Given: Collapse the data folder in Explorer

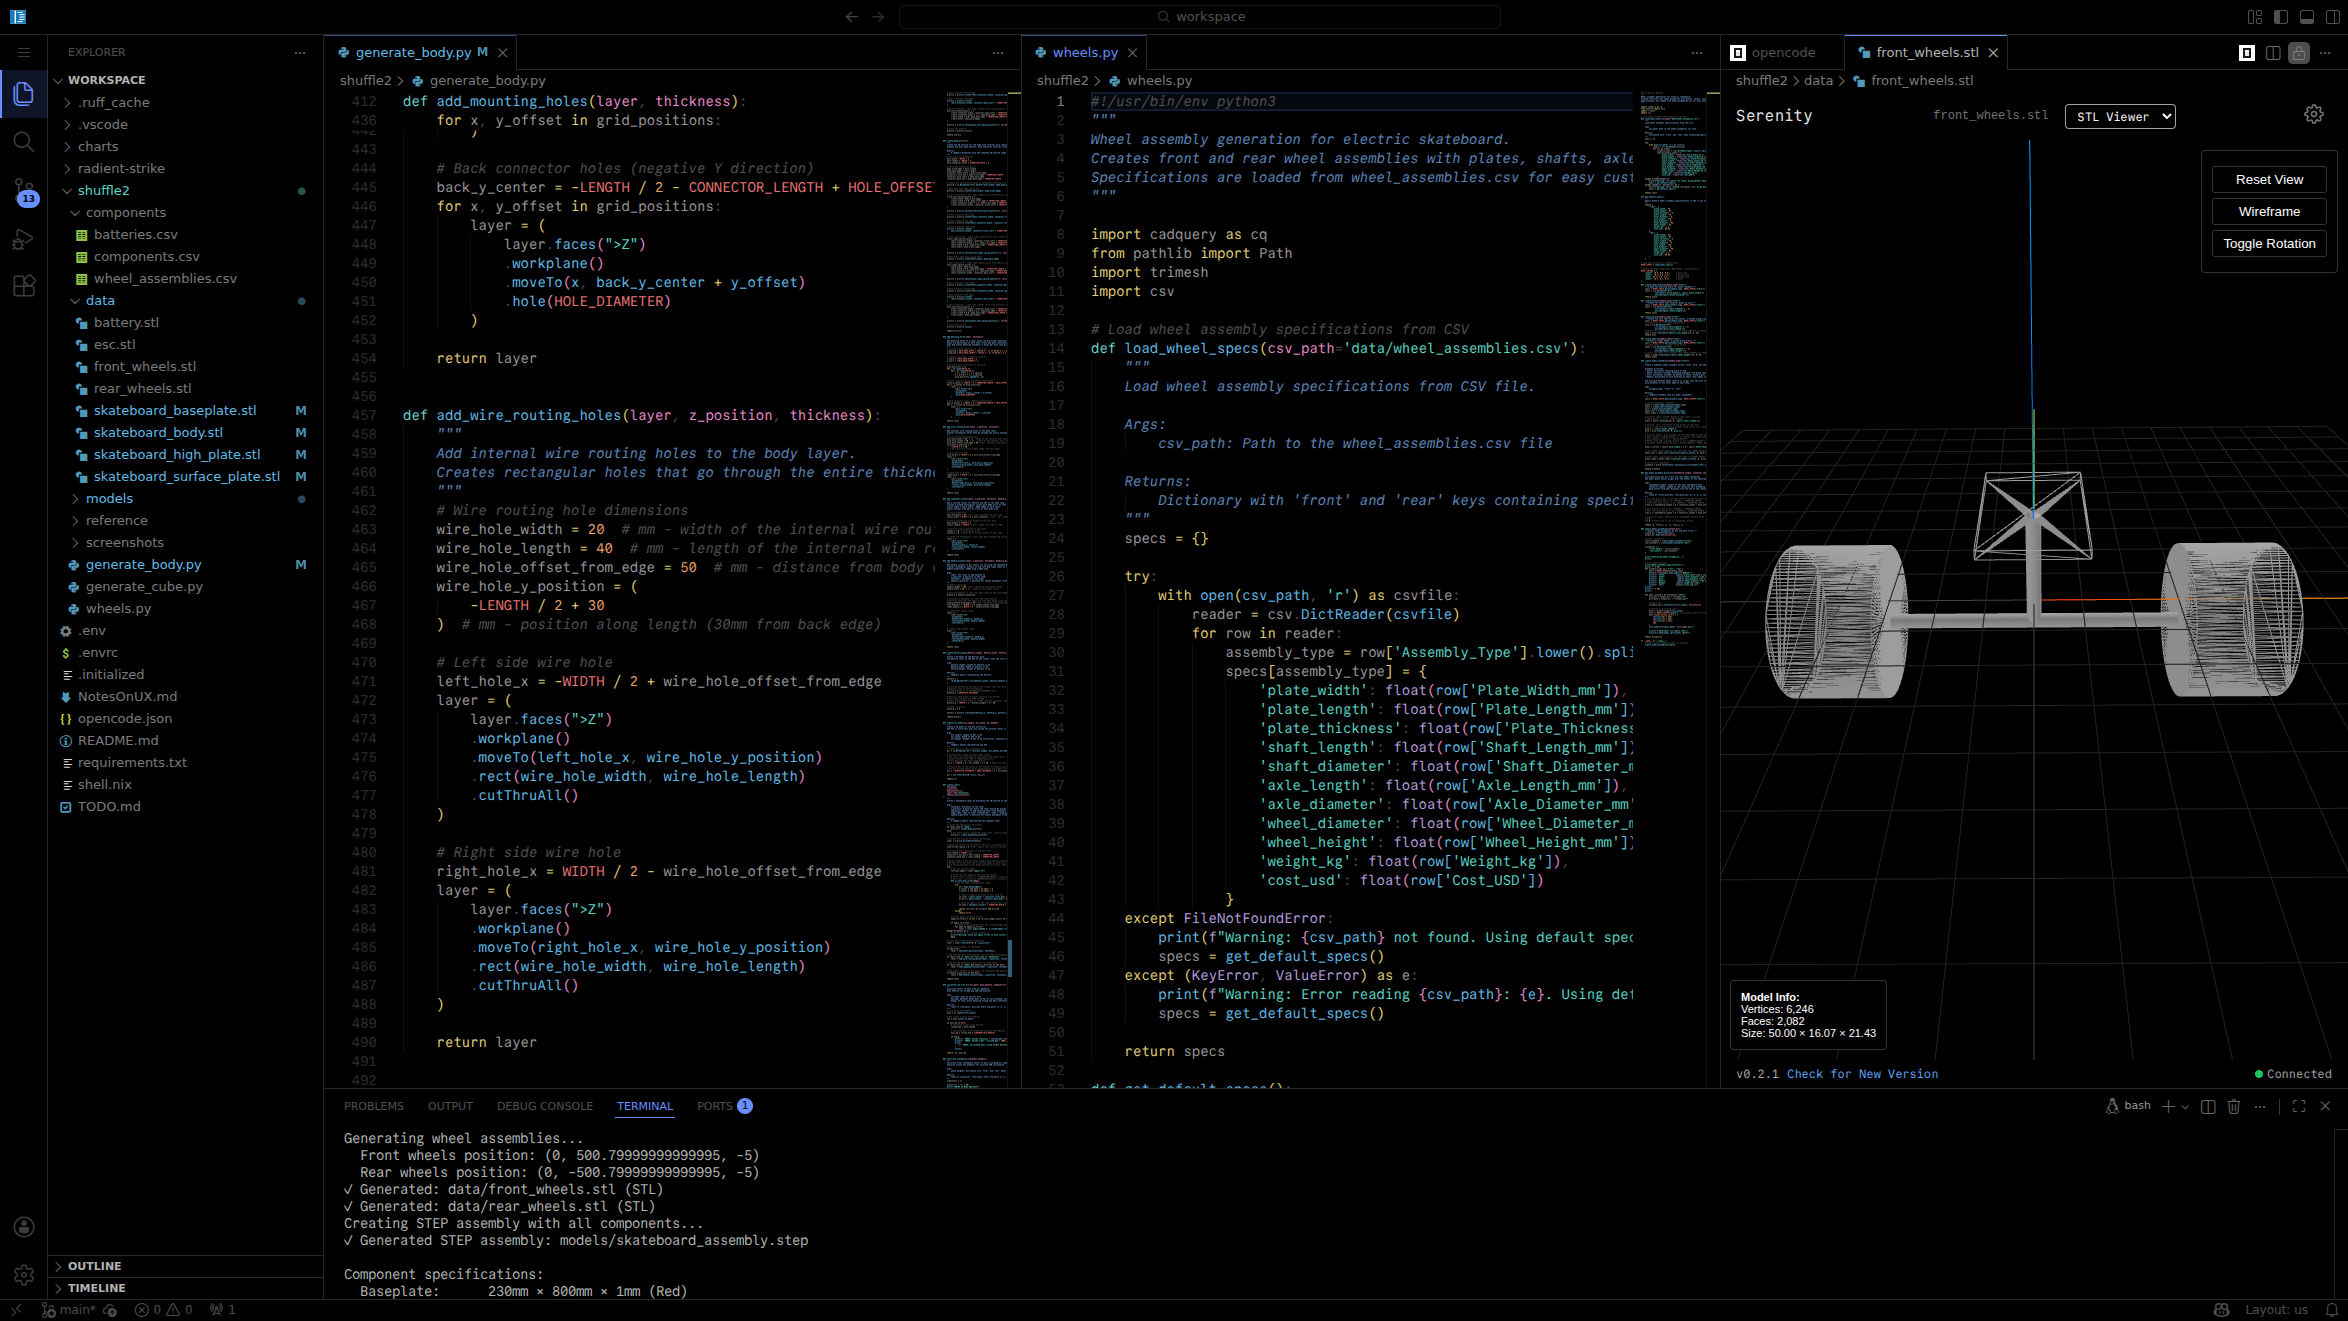Looking at the screenshot, I should click(x=99, y=300).
